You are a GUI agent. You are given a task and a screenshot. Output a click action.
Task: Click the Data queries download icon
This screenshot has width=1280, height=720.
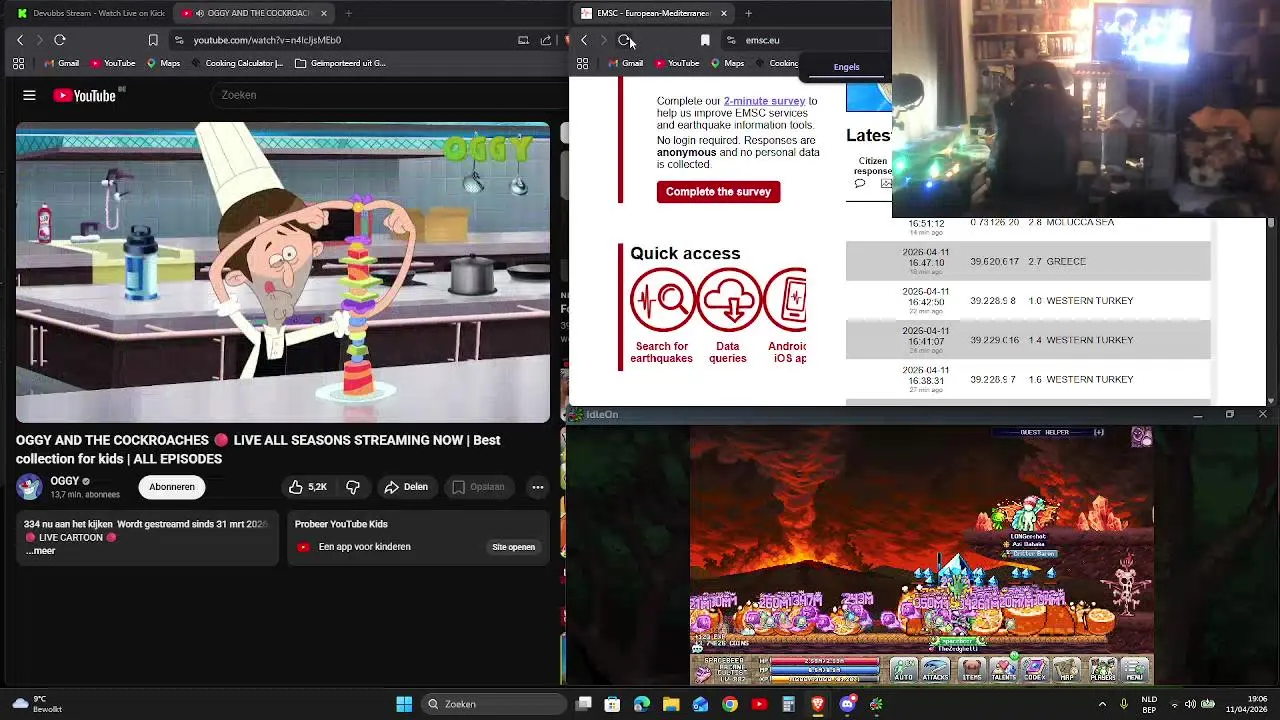tap(729, 300)
